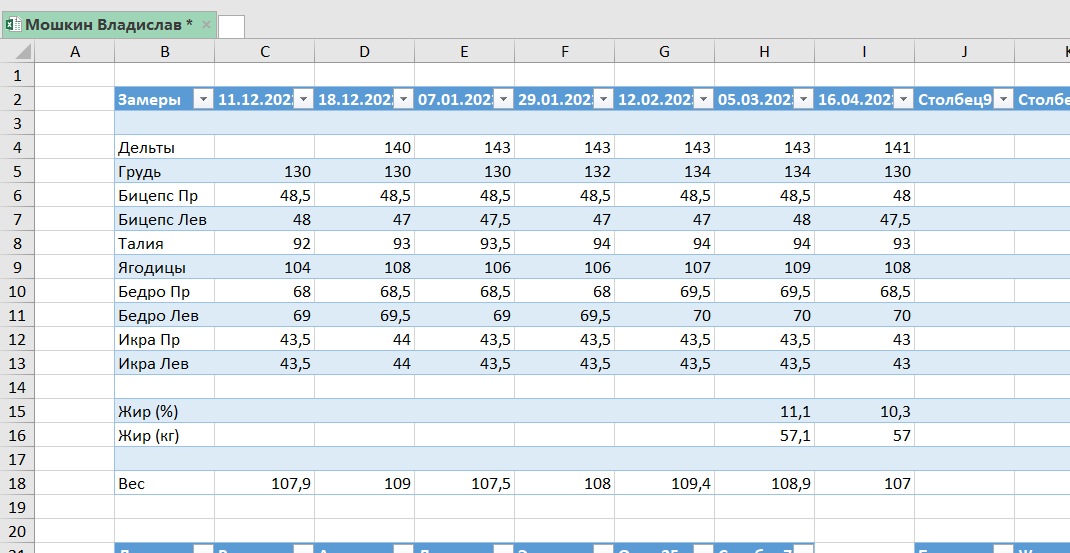Open the 11.12.2022 column filter dropdown
Image resolution: width=1070 pixels, height=553 pixels.
[304, 100]
